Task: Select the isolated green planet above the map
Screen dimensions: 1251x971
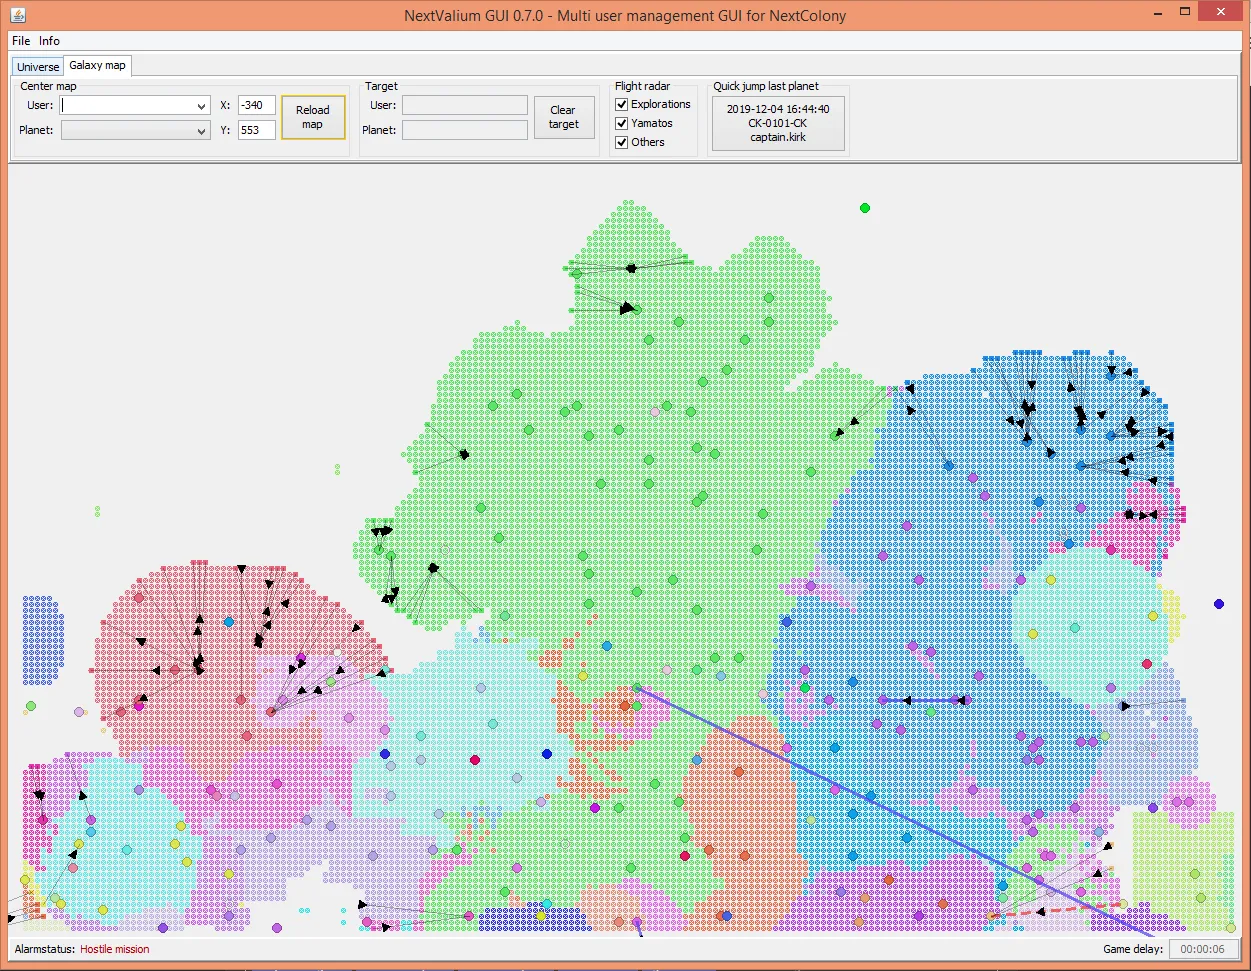Action: (865, 208)
